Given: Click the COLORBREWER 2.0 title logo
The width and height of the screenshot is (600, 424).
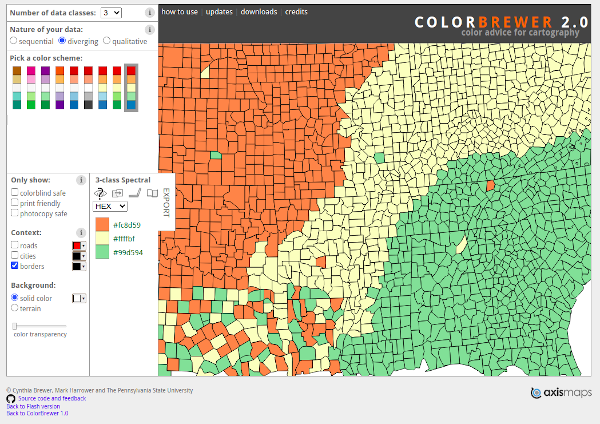Looking at the screenshot, I should pyautogui.click(x=501, y=22).
